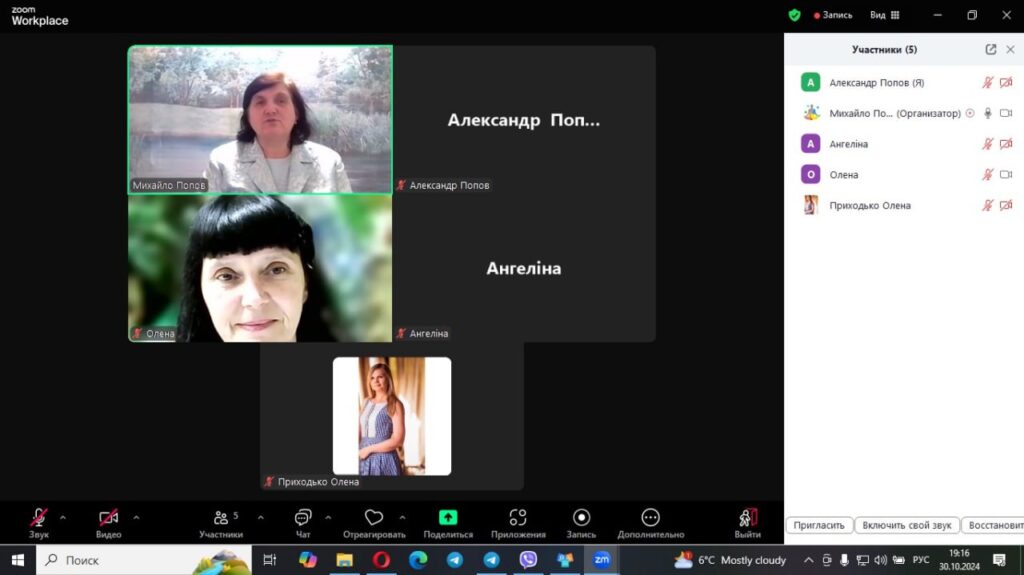Open the Чат panel
Screen dimensions: 1024x575
(303, 523)
